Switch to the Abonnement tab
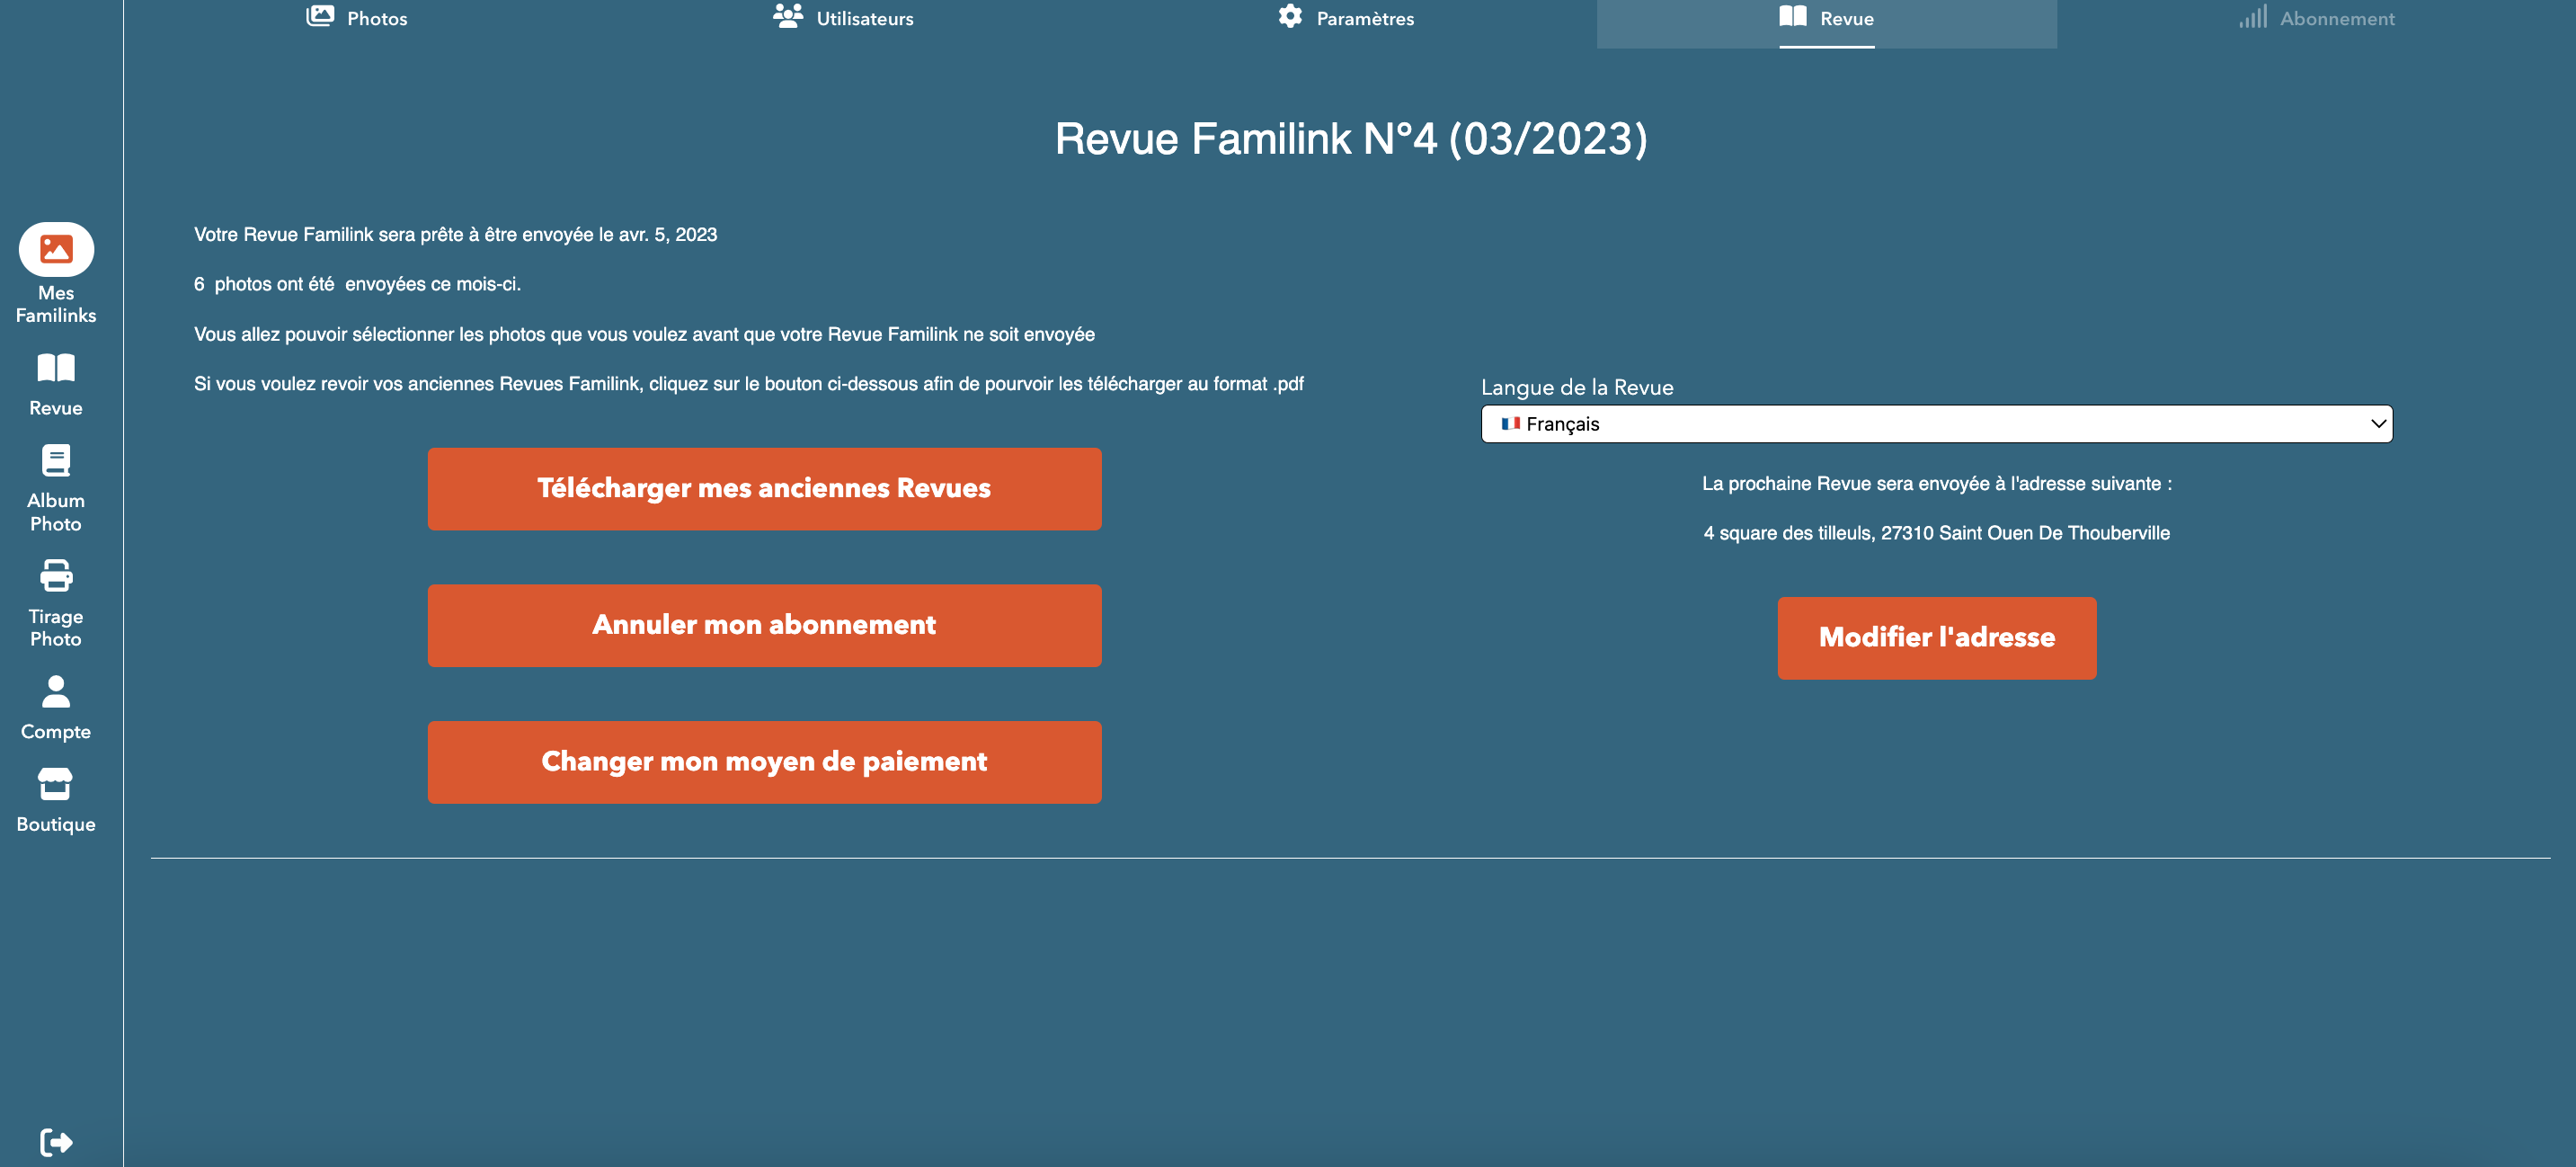The height and width of the screenshot is (1167, 2576). pos(2336,19)
